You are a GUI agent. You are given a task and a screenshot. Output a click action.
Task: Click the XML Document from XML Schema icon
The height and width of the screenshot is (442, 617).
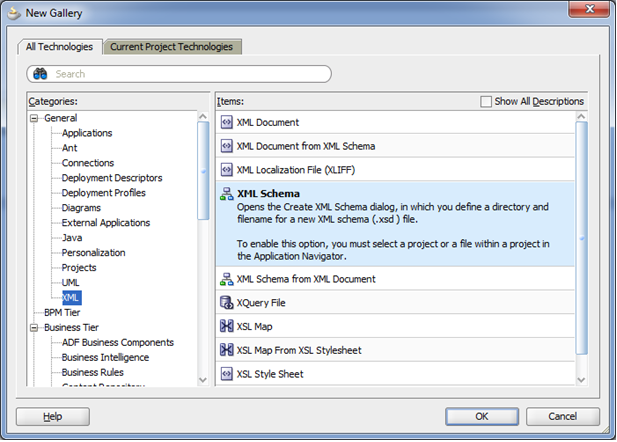click(226, 146)
